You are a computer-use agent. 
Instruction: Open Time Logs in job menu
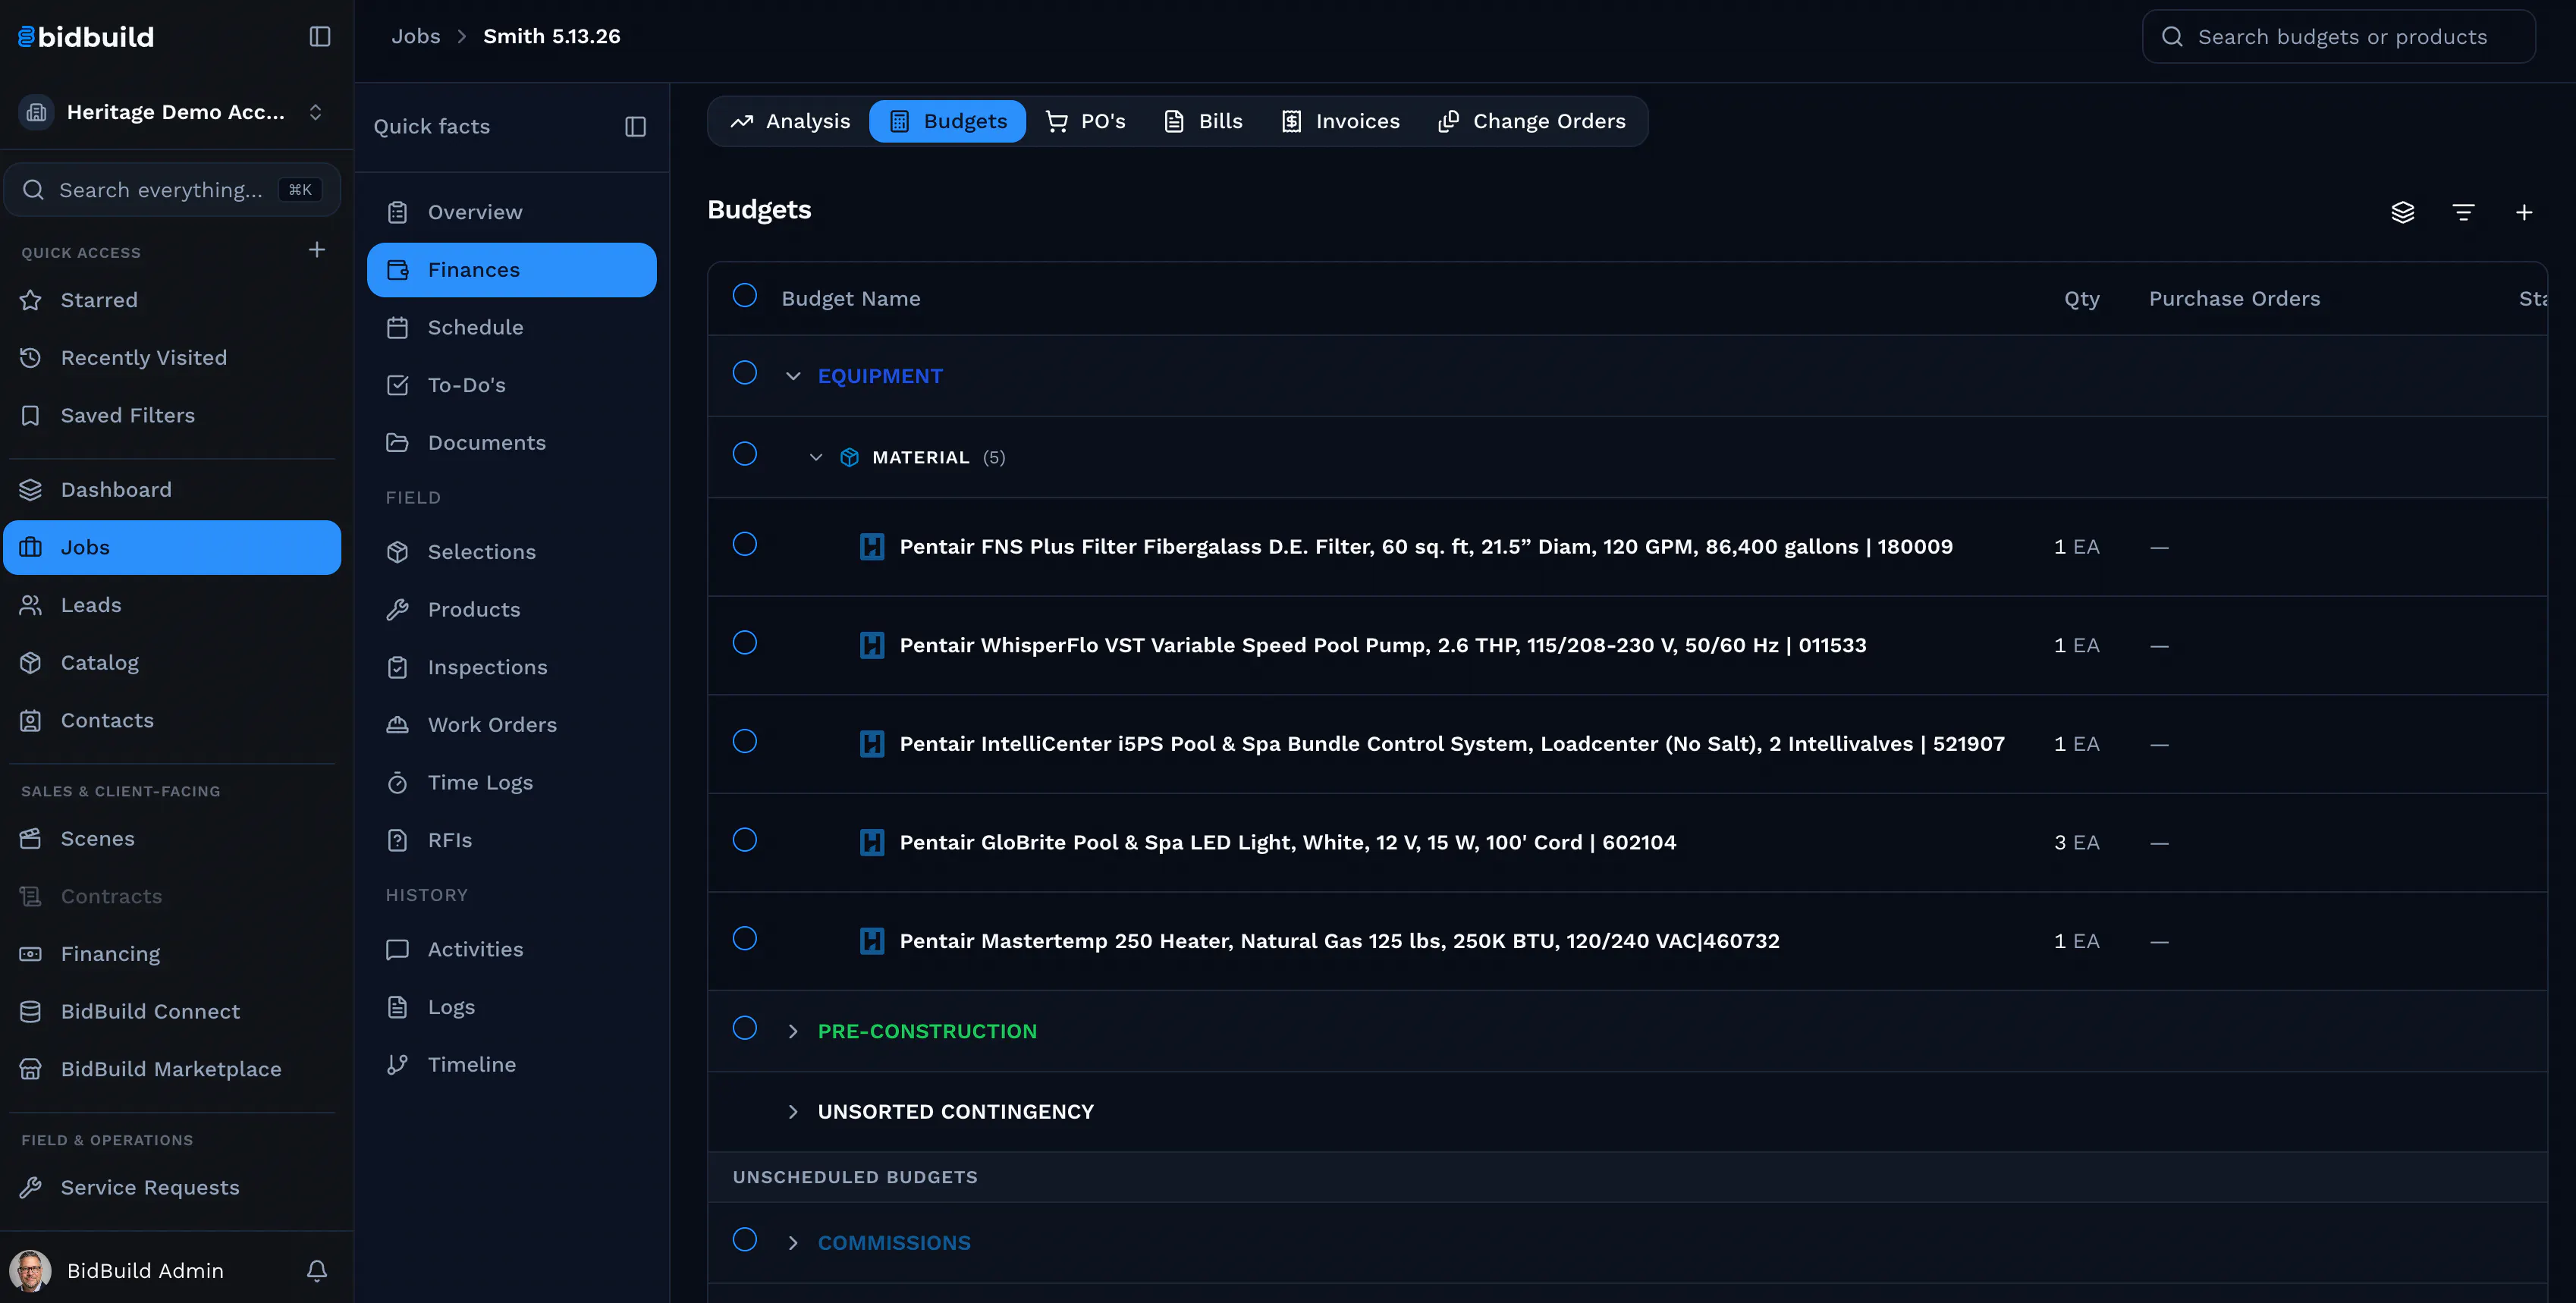511,783
